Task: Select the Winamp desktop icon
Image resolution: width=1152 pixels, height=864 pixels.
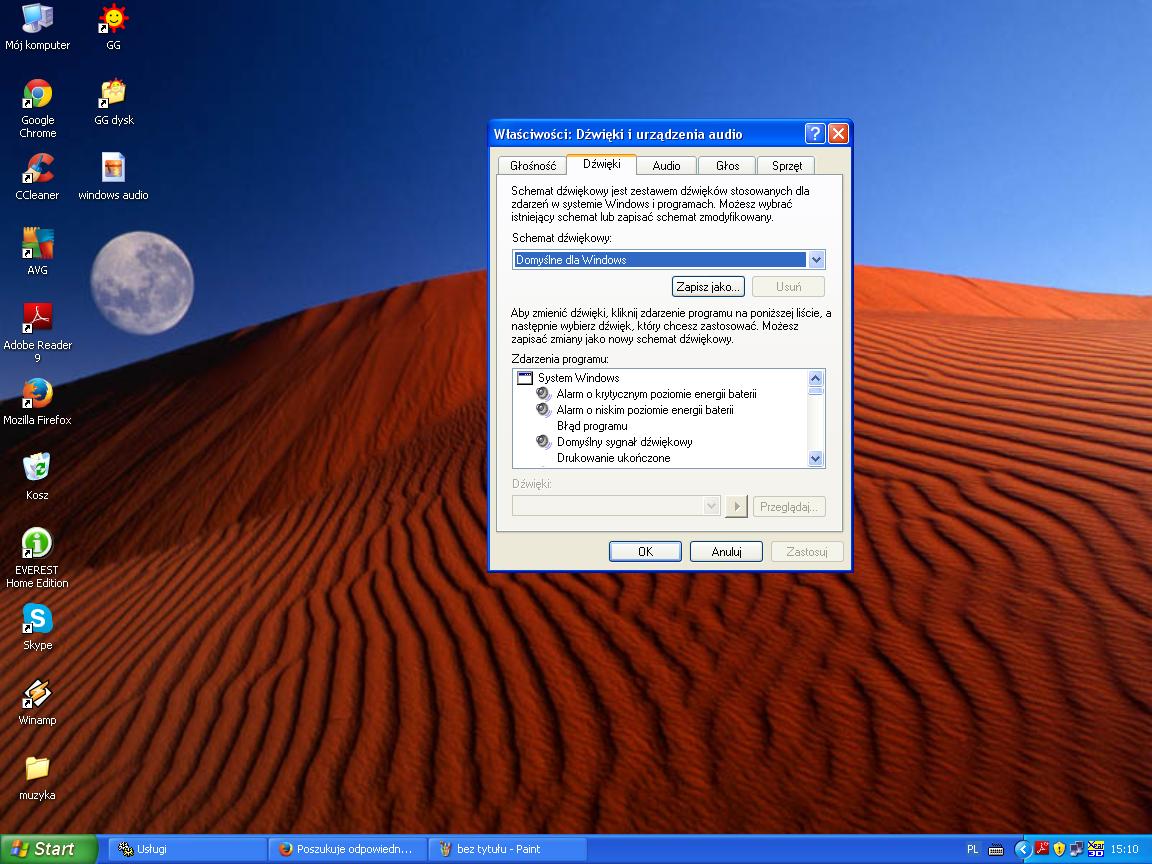Action: pos(37,702)
